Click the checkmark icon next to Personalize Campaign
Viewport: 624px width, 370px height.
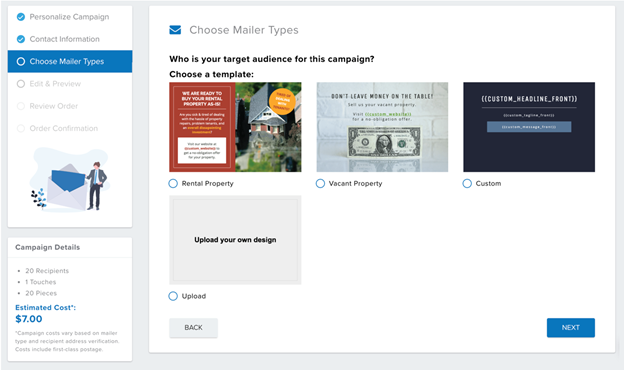[x=21, y=17]
